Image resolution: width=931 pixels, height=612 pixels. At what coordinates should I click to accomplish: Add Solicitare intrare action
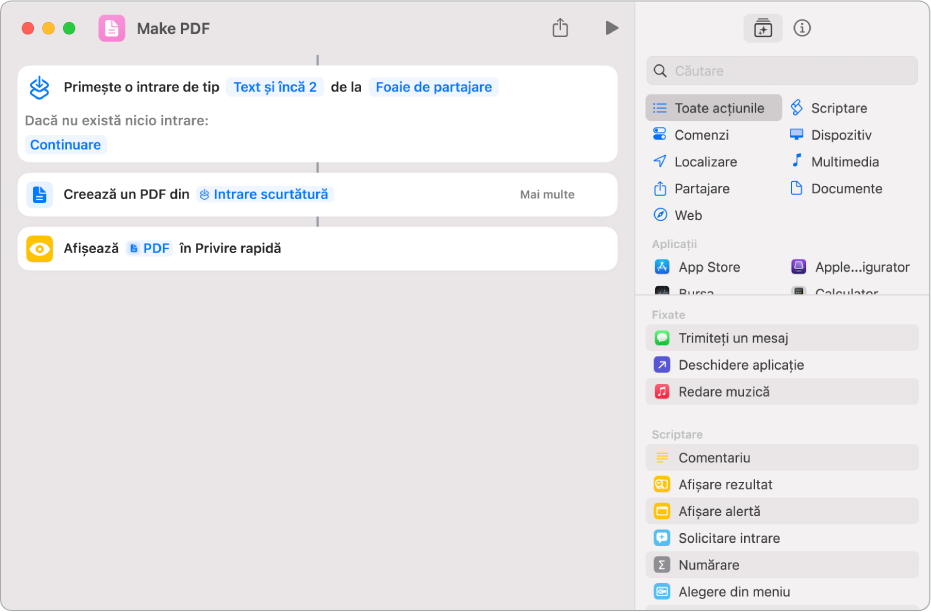coord(782,538)
